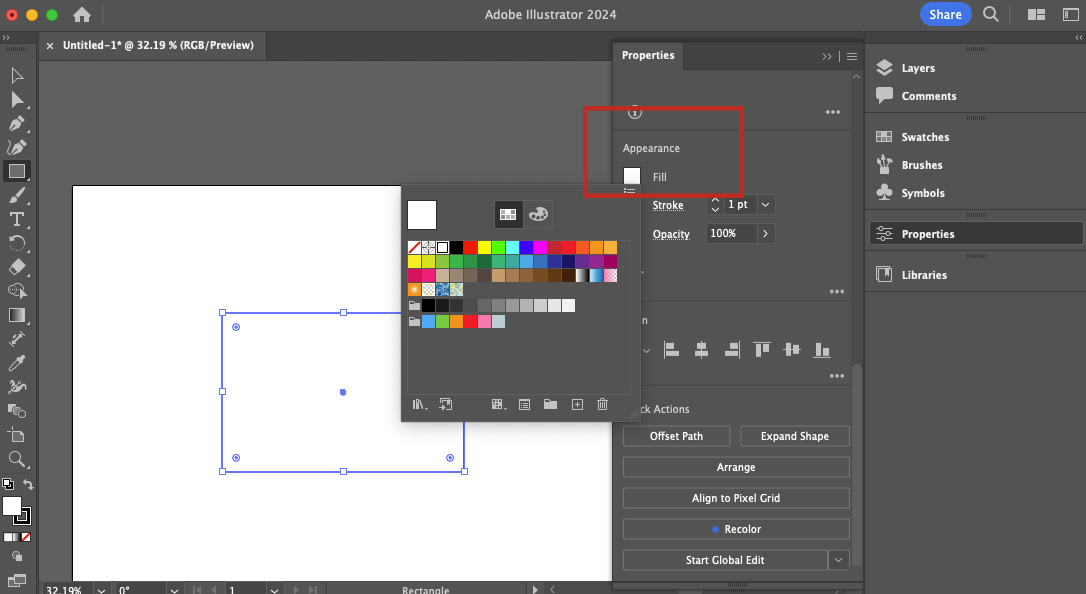Click the Offset Path button

click(x=677, y=436)
